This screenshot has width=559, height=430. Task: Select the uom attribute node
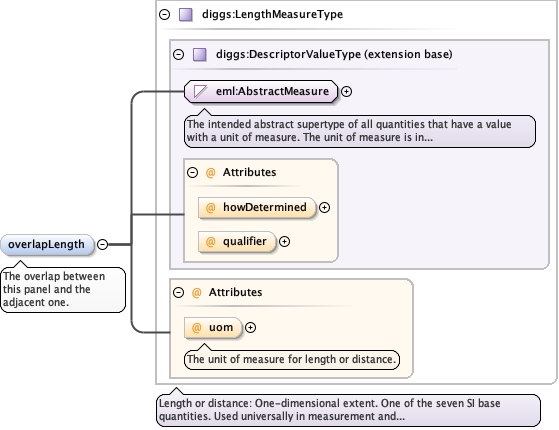[x=213, y=328]
